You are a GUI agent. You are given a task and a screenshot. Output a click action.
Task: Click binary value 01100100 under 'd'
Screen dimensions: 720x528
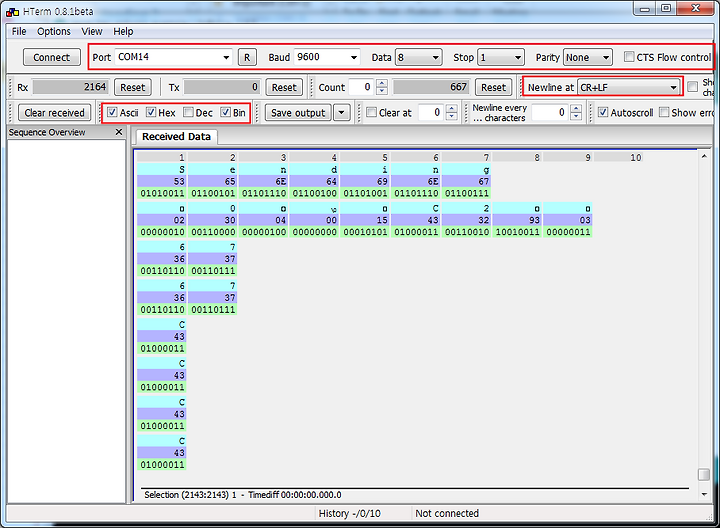[315, 193]
